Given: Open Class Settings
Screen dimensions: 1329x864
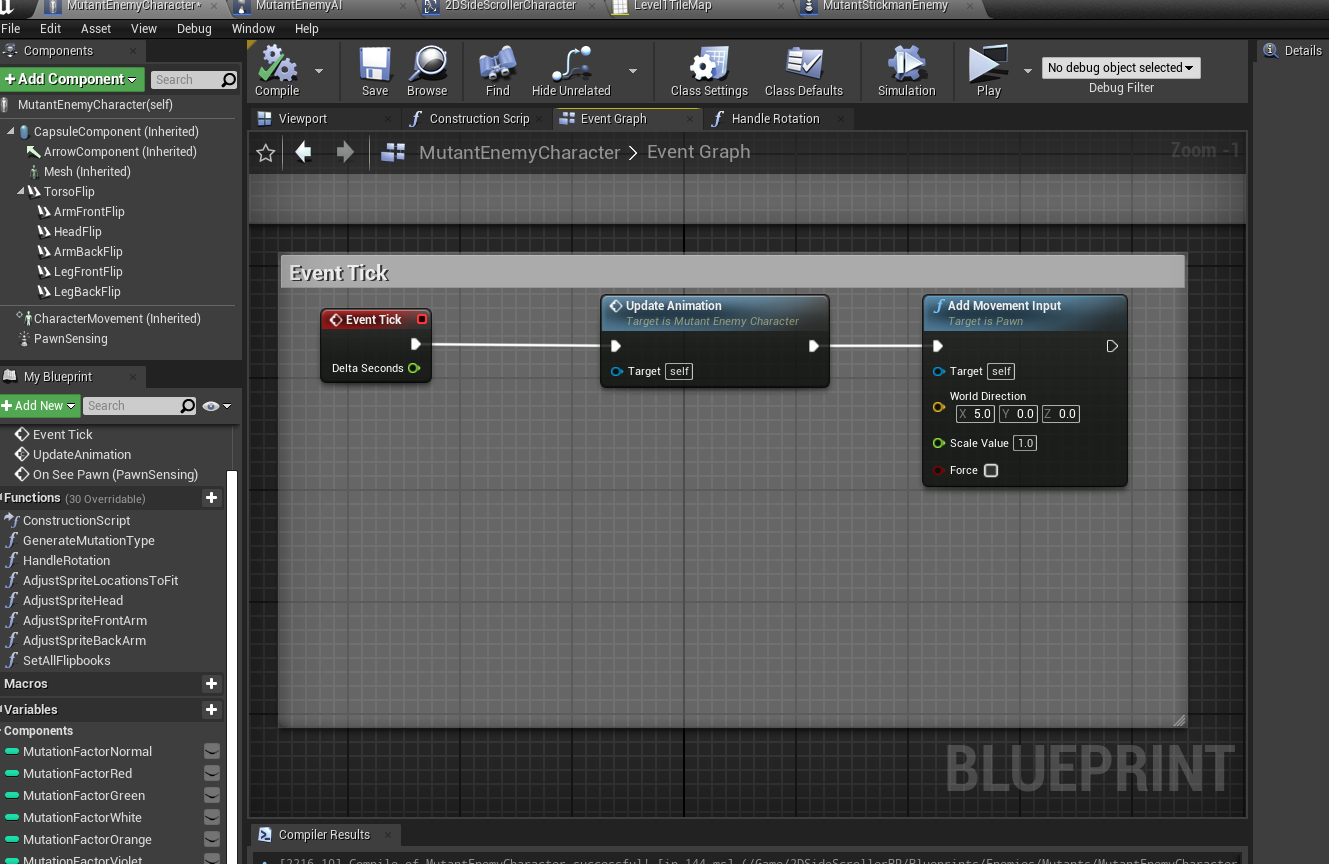Looking at the screenshot, I should coord(709,71).
